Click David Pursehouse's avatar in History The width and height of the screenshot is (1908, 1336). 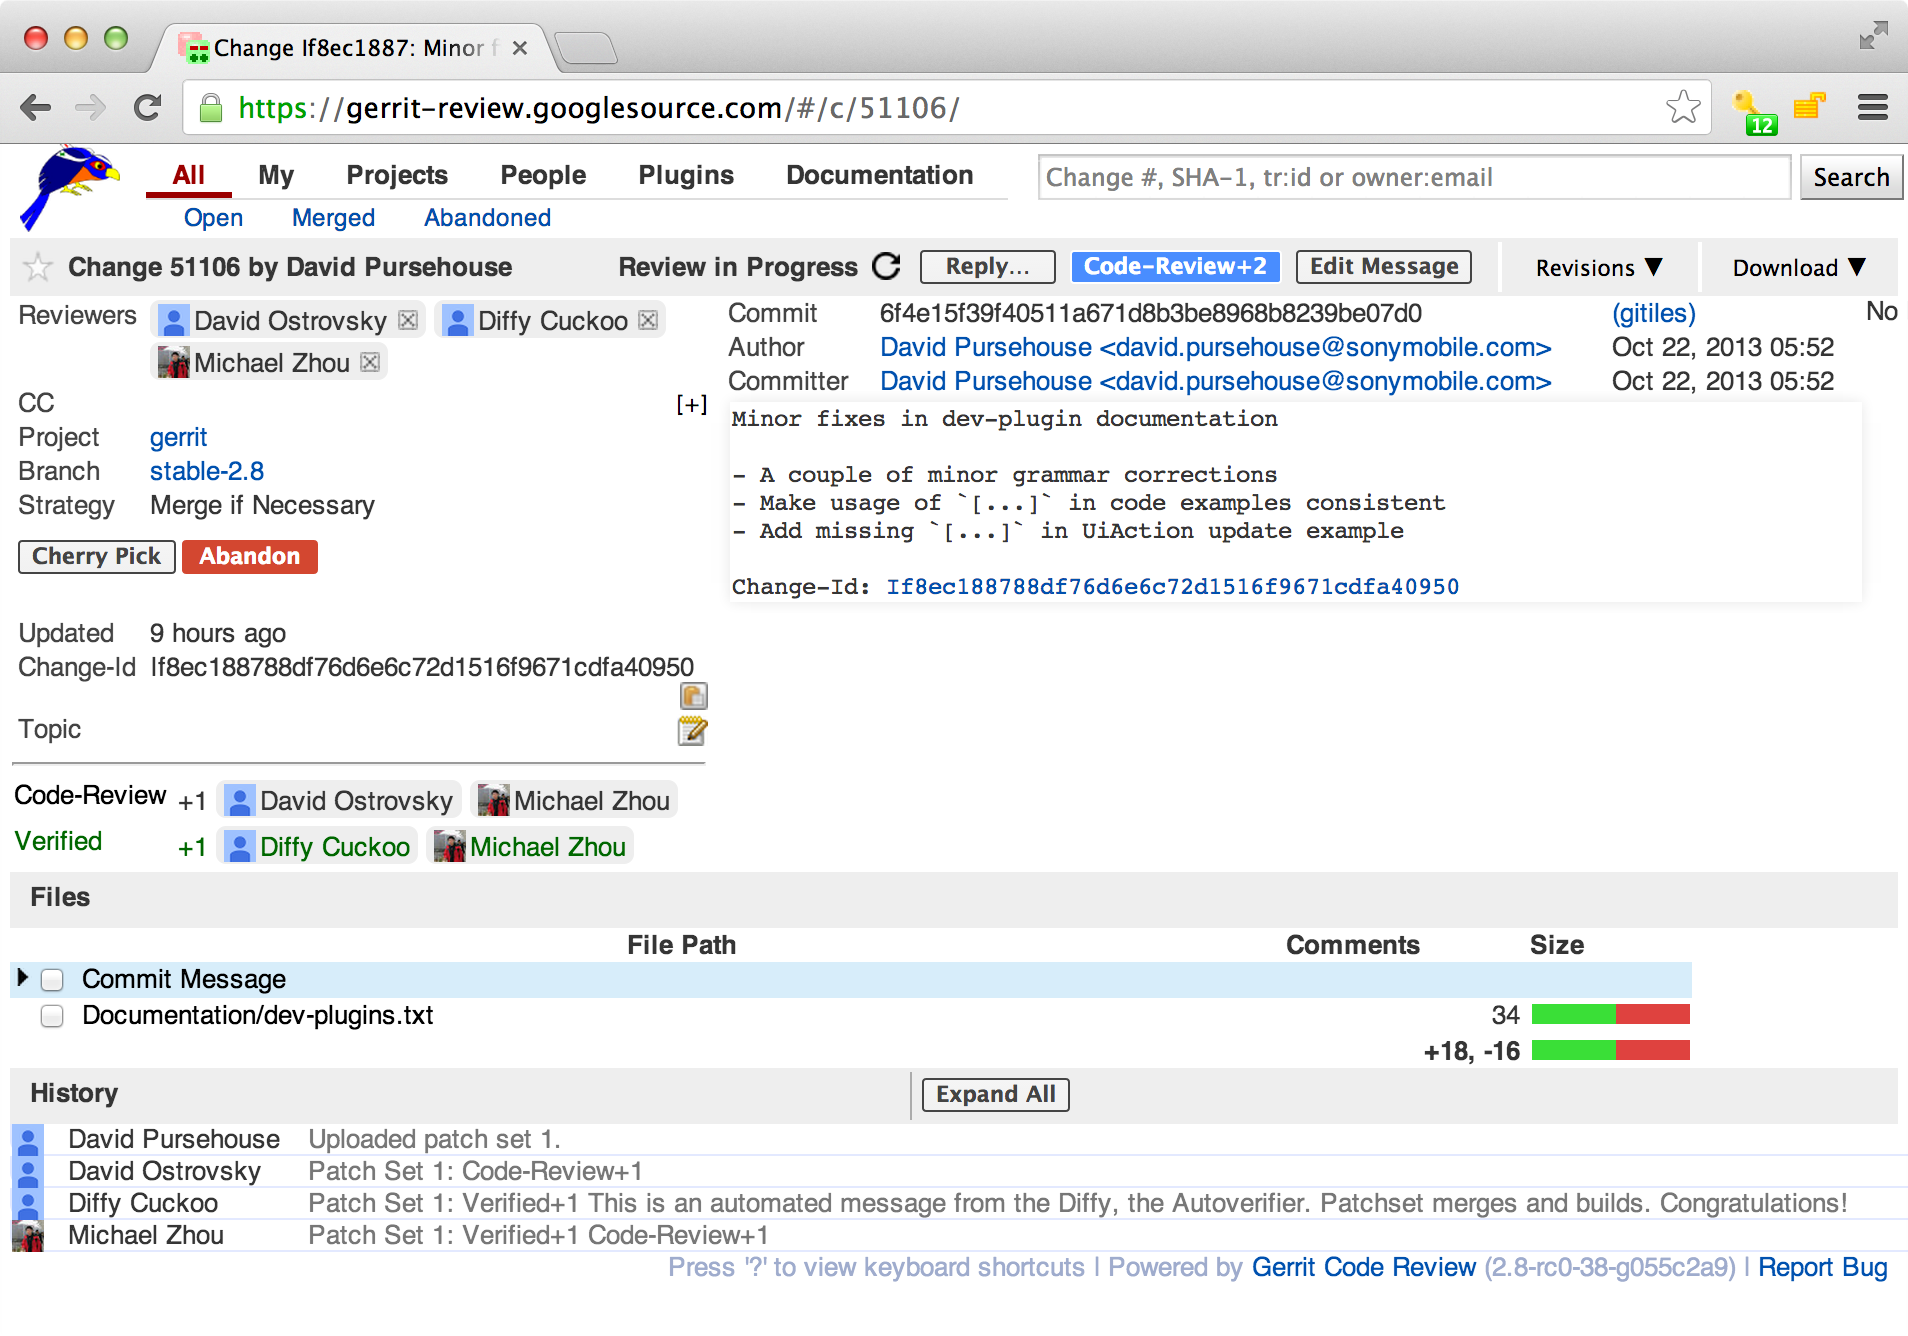point(27,1140)
